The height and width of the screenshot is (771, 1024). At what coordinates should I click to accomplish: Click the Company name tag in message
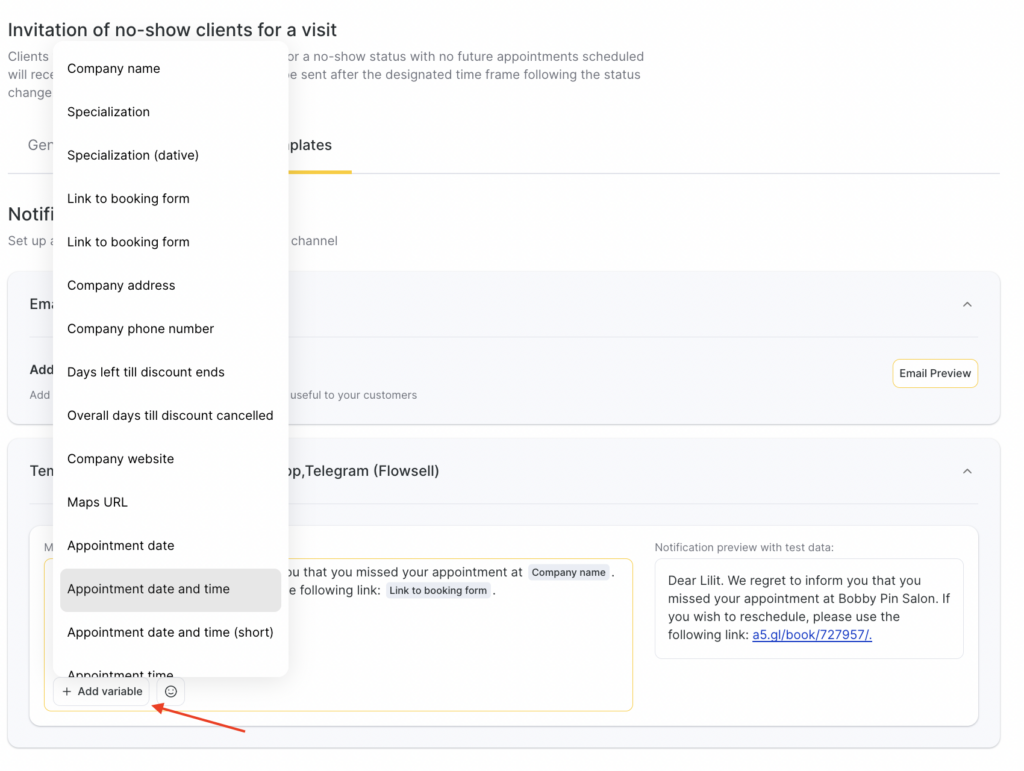point(568,573)
